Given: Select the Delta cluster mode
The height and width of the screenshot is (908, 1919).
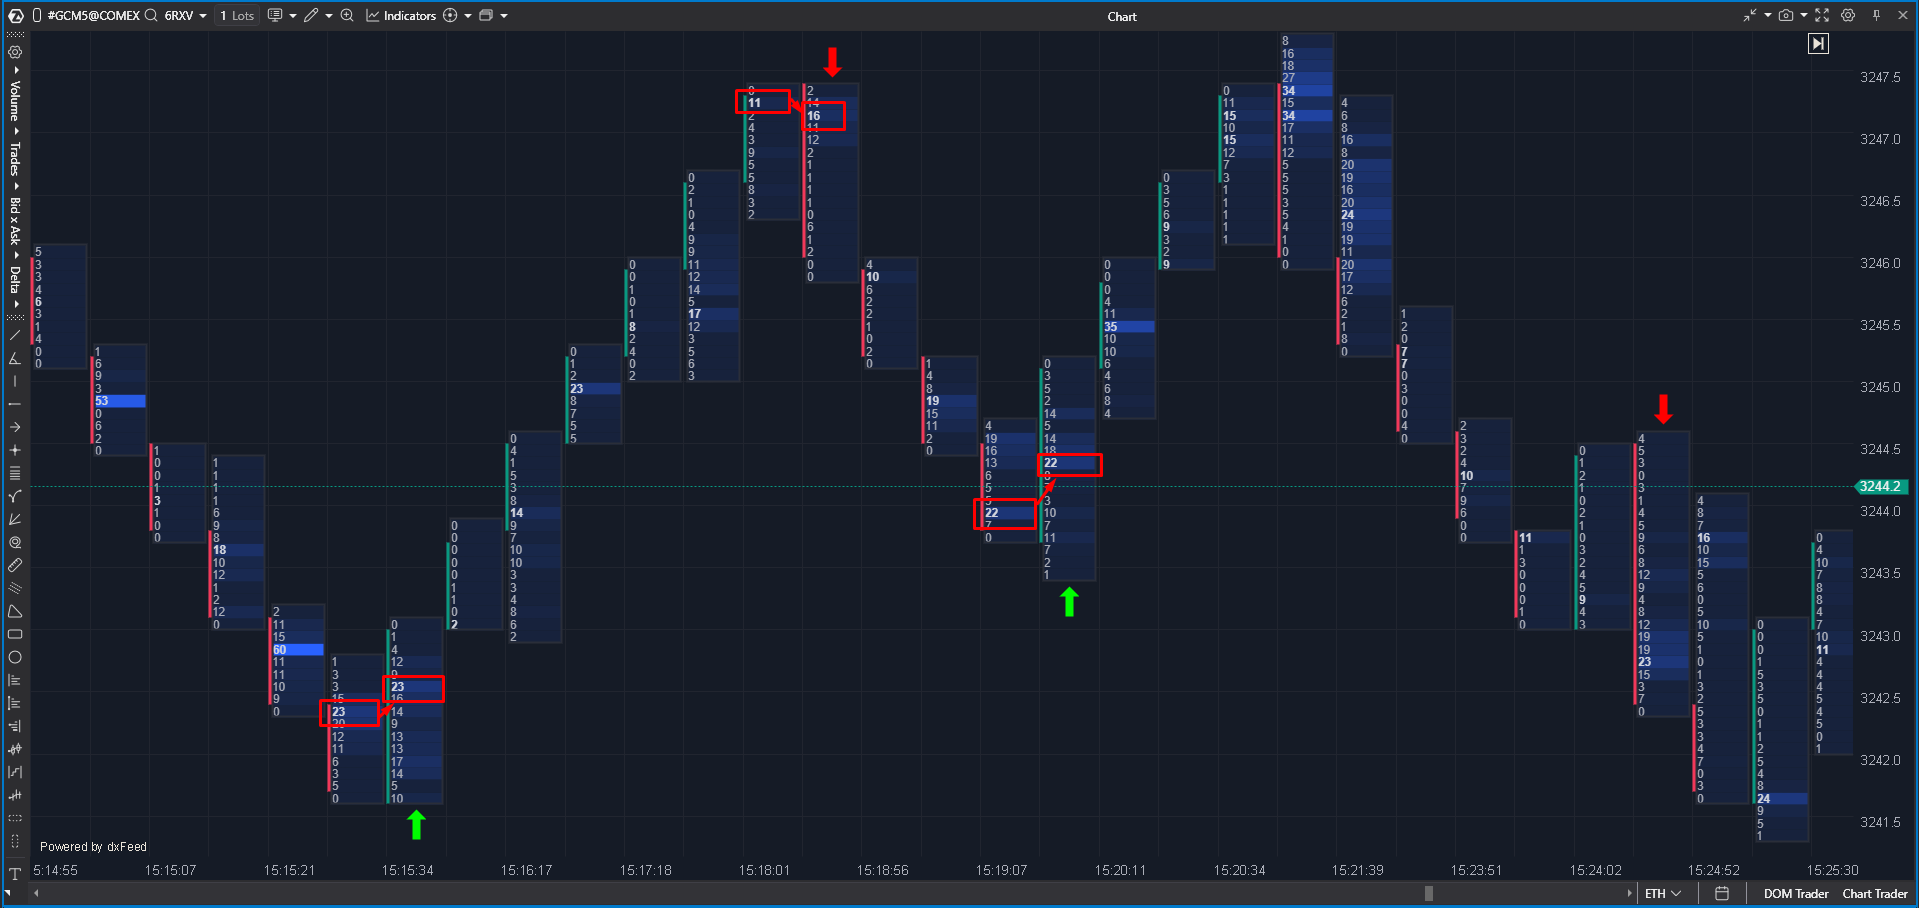Looking at the screenshot, I should click(x=15, y=279).
